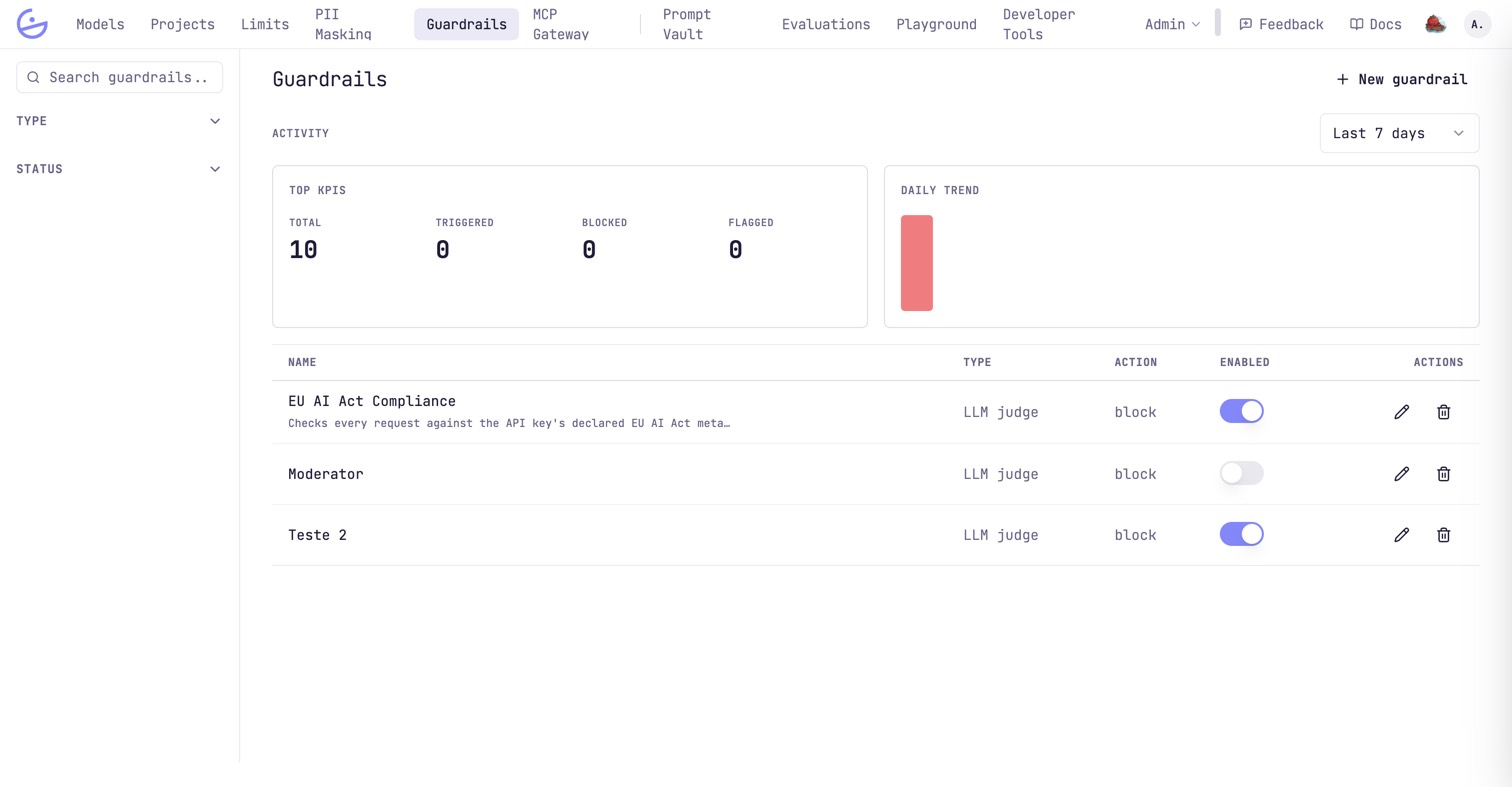Delete the Teste 2 guardrail
Image resolution: width=1512 pixels, height=787 pixels.
pyautogui.click(x=1443, y=535)
